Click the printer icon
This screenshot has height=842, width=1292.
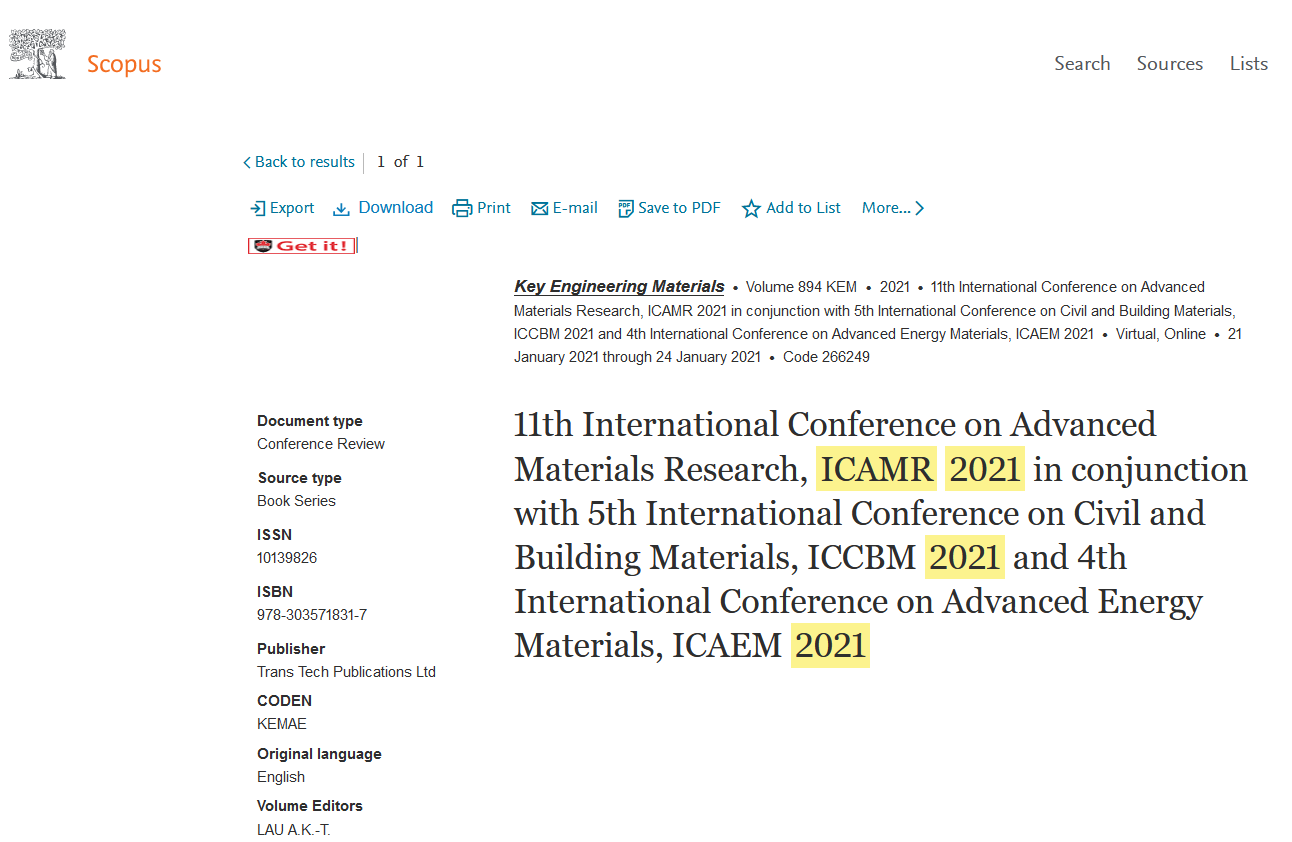(462, 209)
